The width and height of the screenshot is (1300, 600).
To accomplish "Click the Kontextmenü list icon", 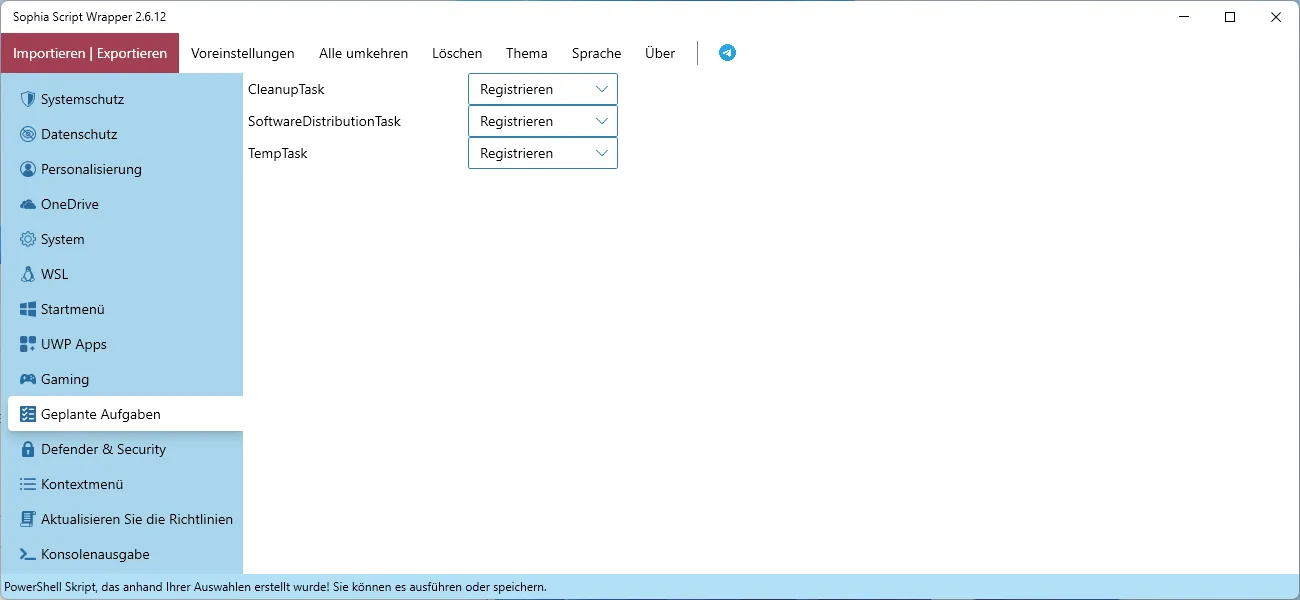I will [28, 484].
